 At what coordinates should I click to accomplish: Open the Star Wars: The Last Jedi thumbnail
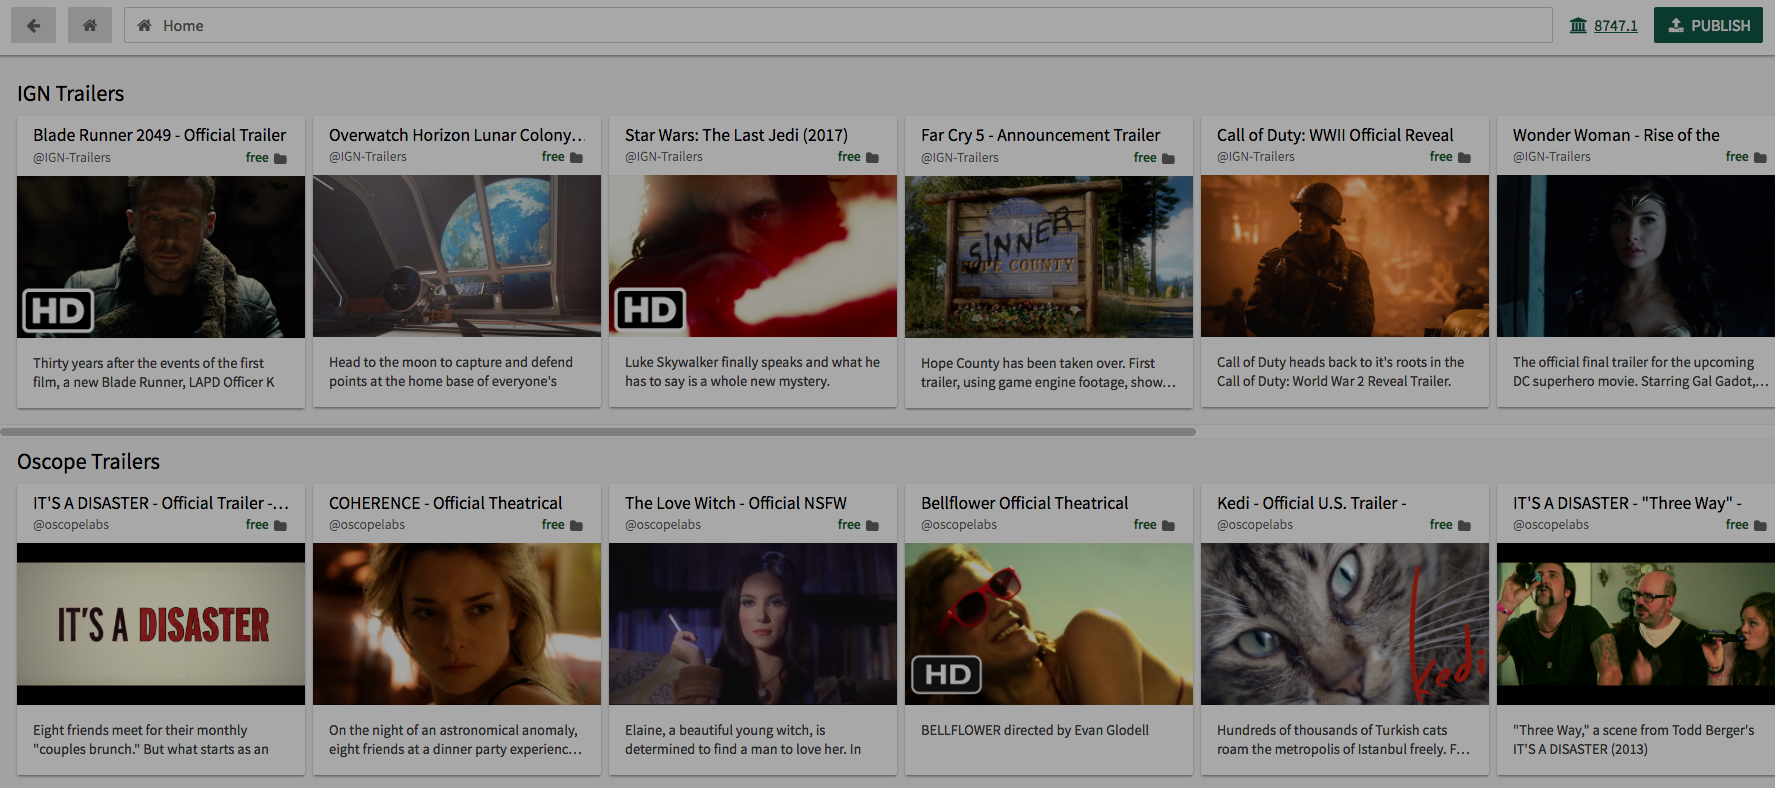pyautogui.click(x=752, y=256)
